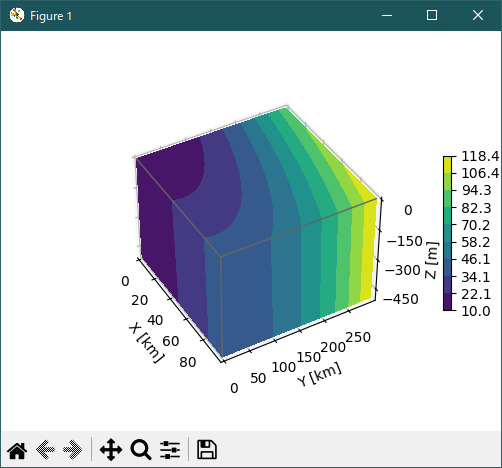
Task: Click the yellow band on the cube front face
Action: [367, 250]
